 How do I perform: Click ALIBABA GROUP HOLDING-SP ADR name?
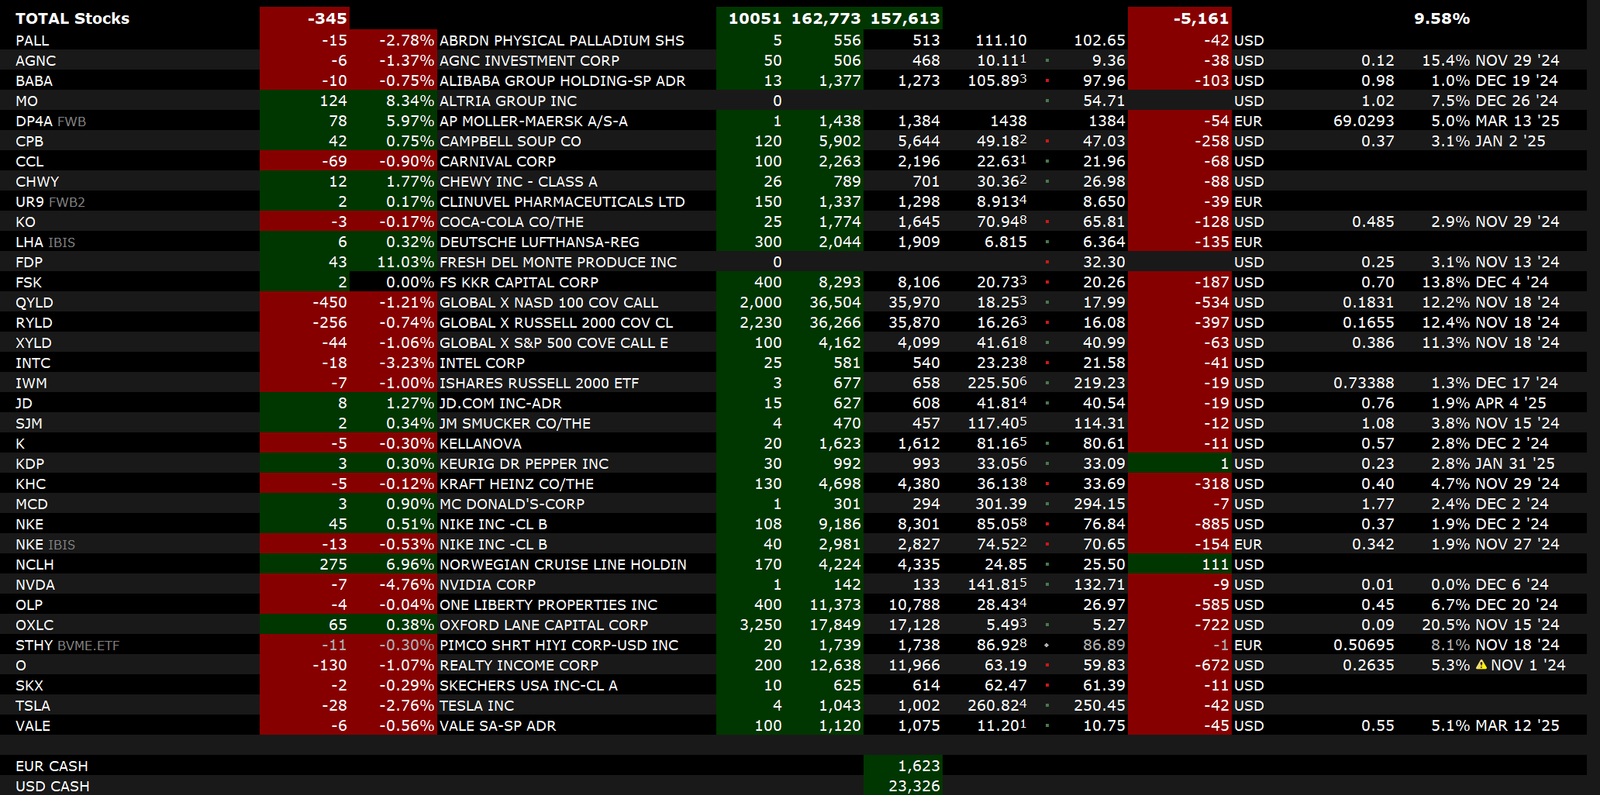(x=562, y=81)
